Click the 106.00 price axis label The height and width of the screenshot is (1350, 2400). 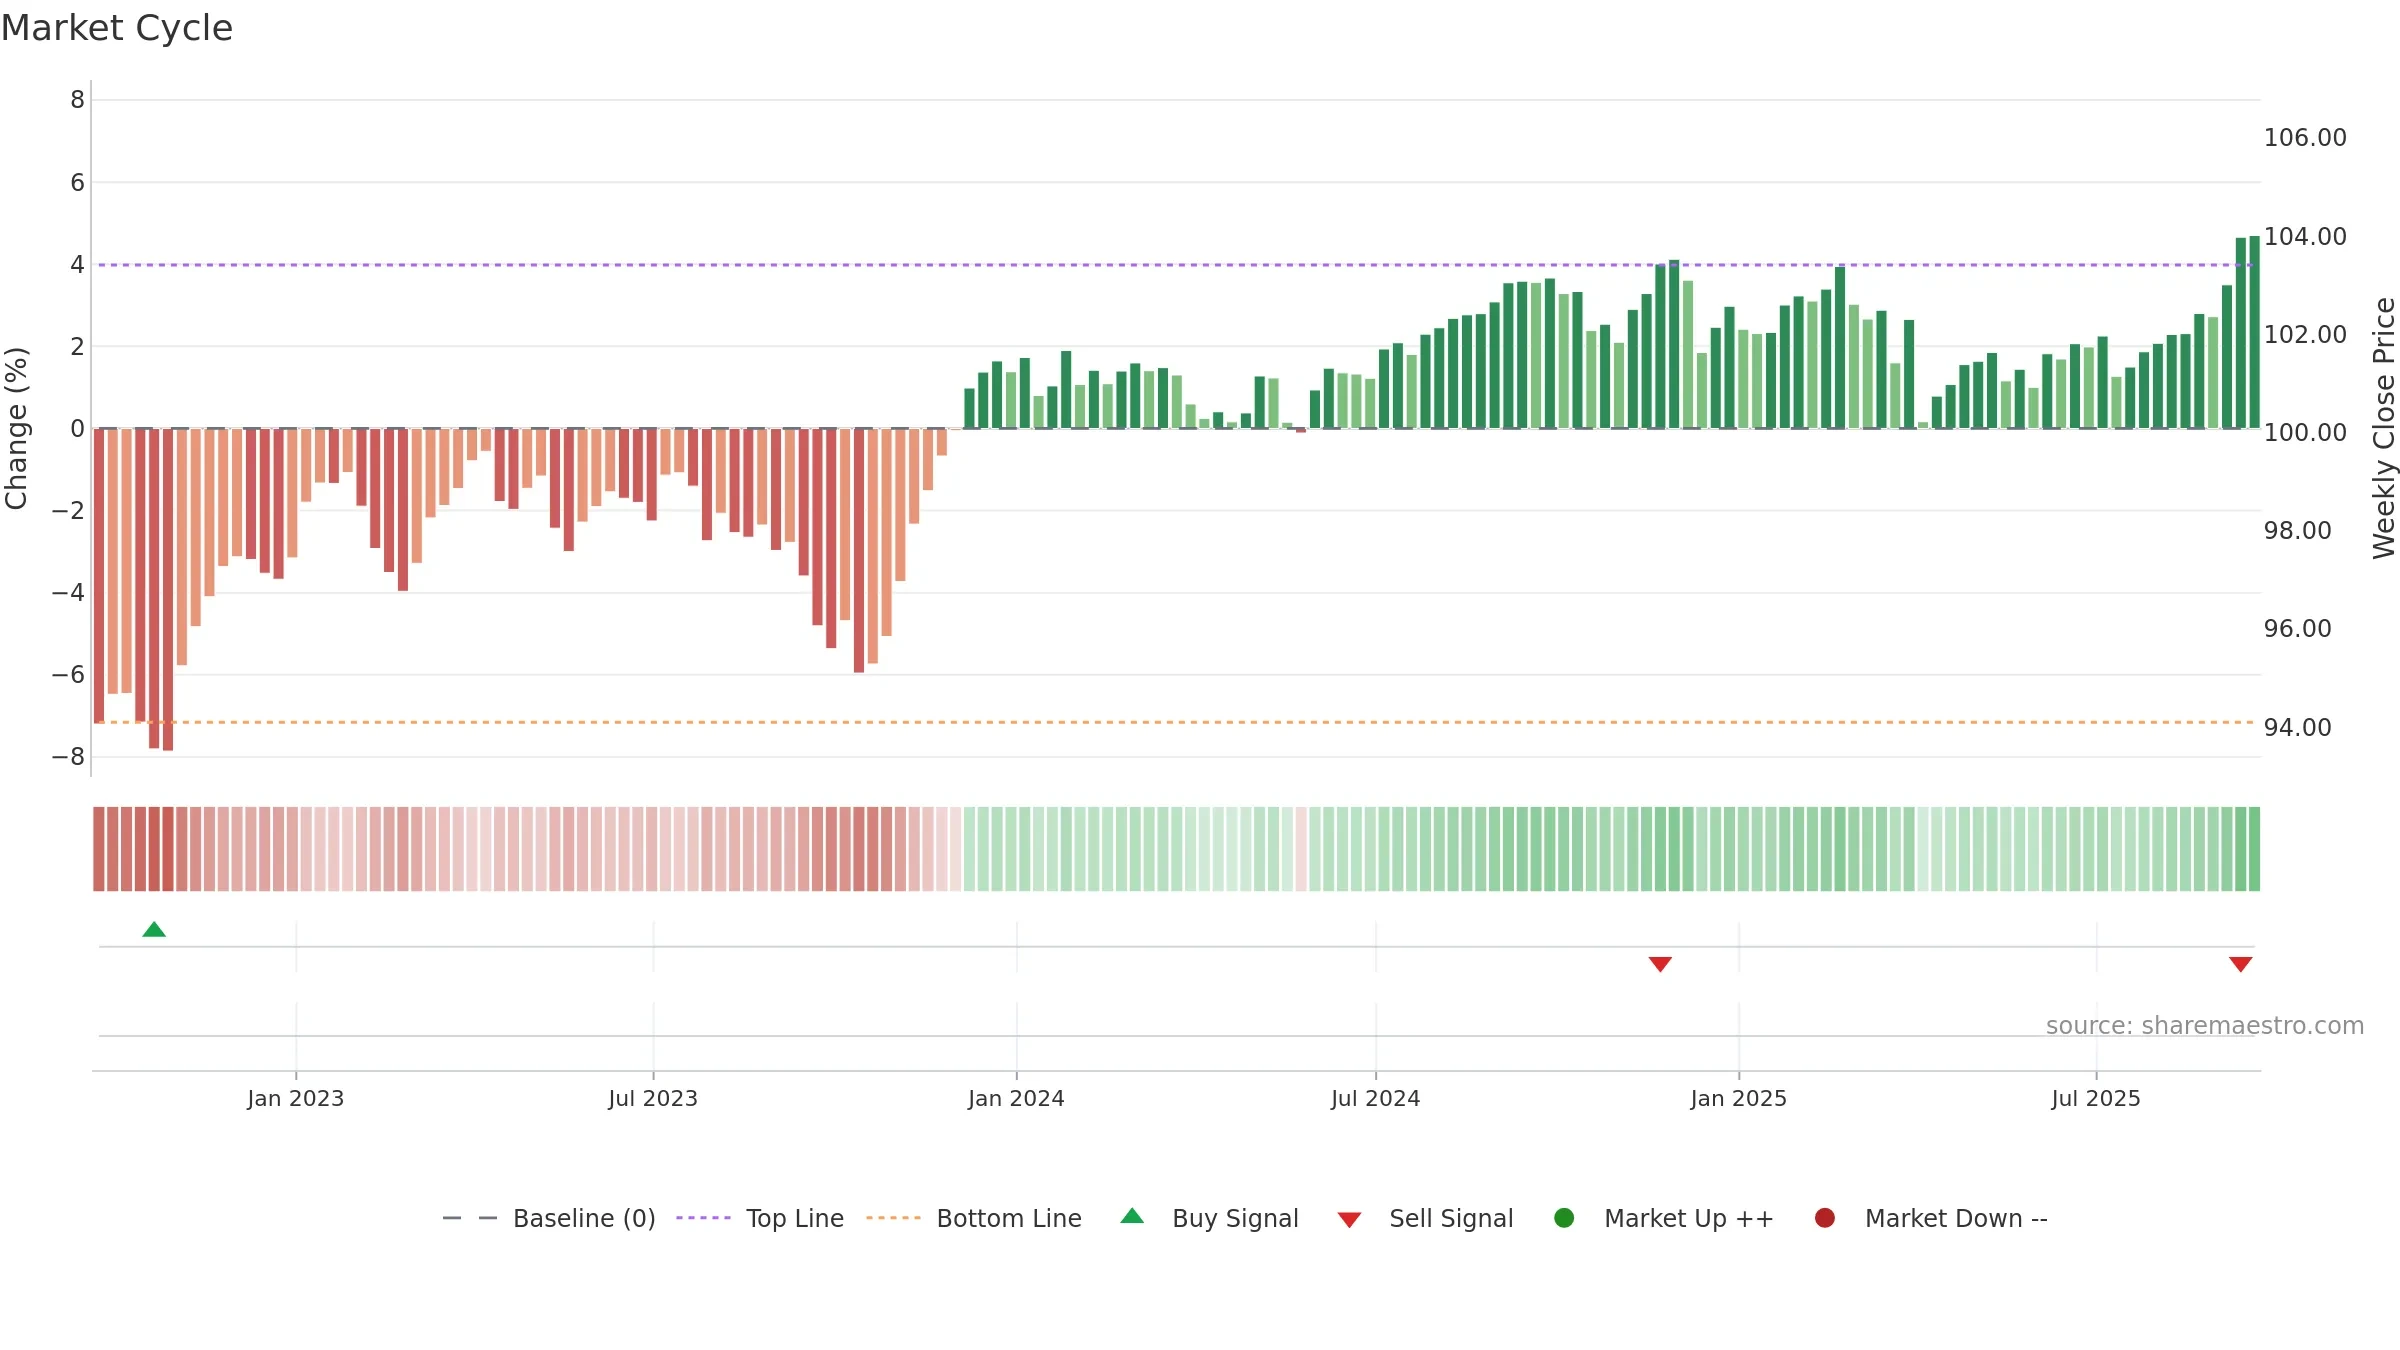tap(2305, 138)
